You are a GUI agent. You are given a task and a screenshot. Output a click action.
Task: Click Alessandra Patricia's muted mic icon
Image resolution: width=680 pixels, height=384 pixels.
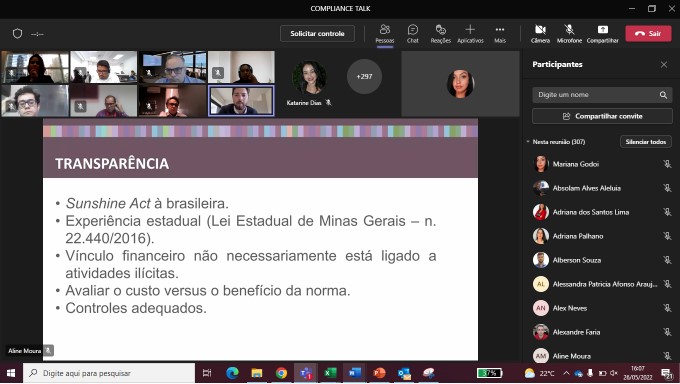(667, 284)
